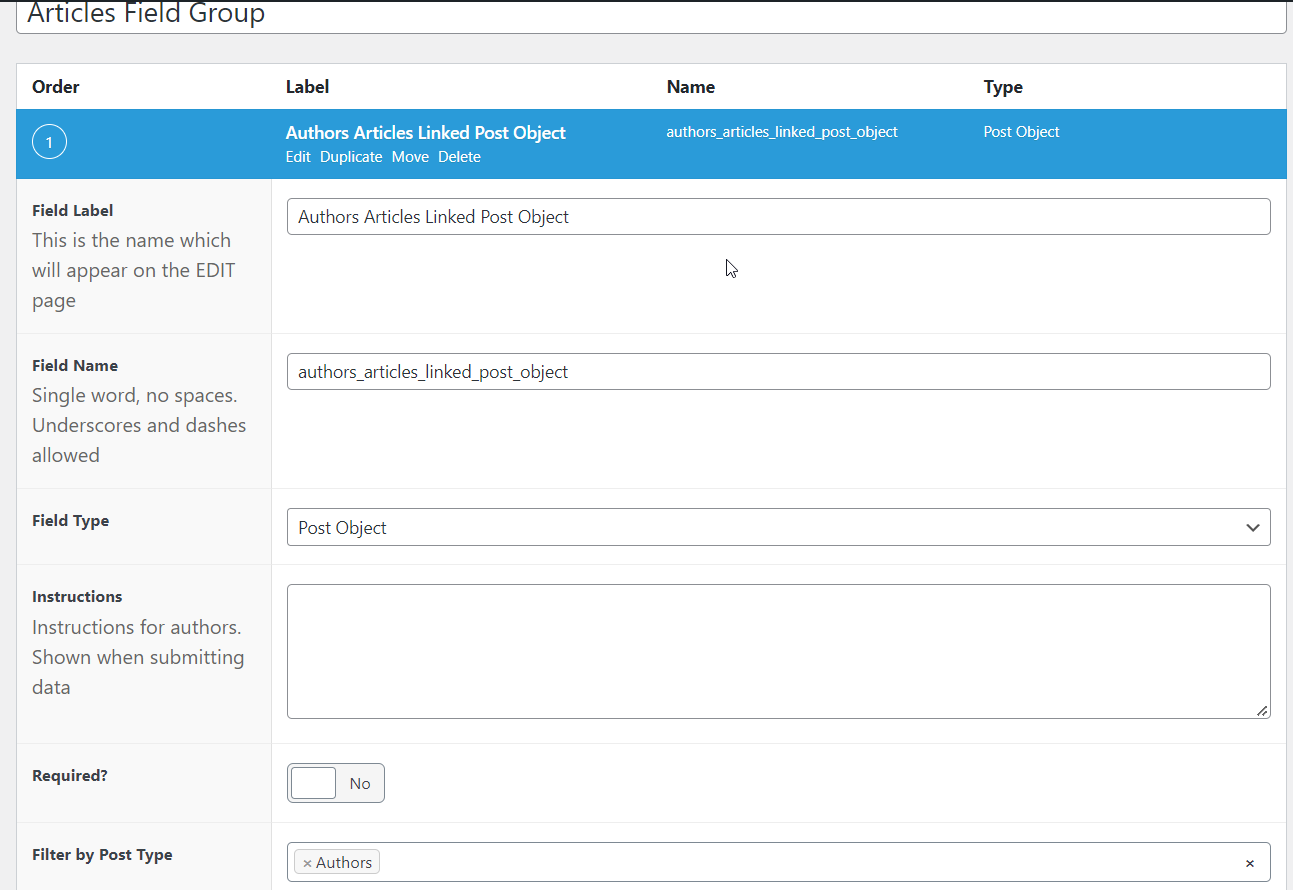Click the Authors tag in the post type filter
1293x890 pixels.
(x=344, y=863)
